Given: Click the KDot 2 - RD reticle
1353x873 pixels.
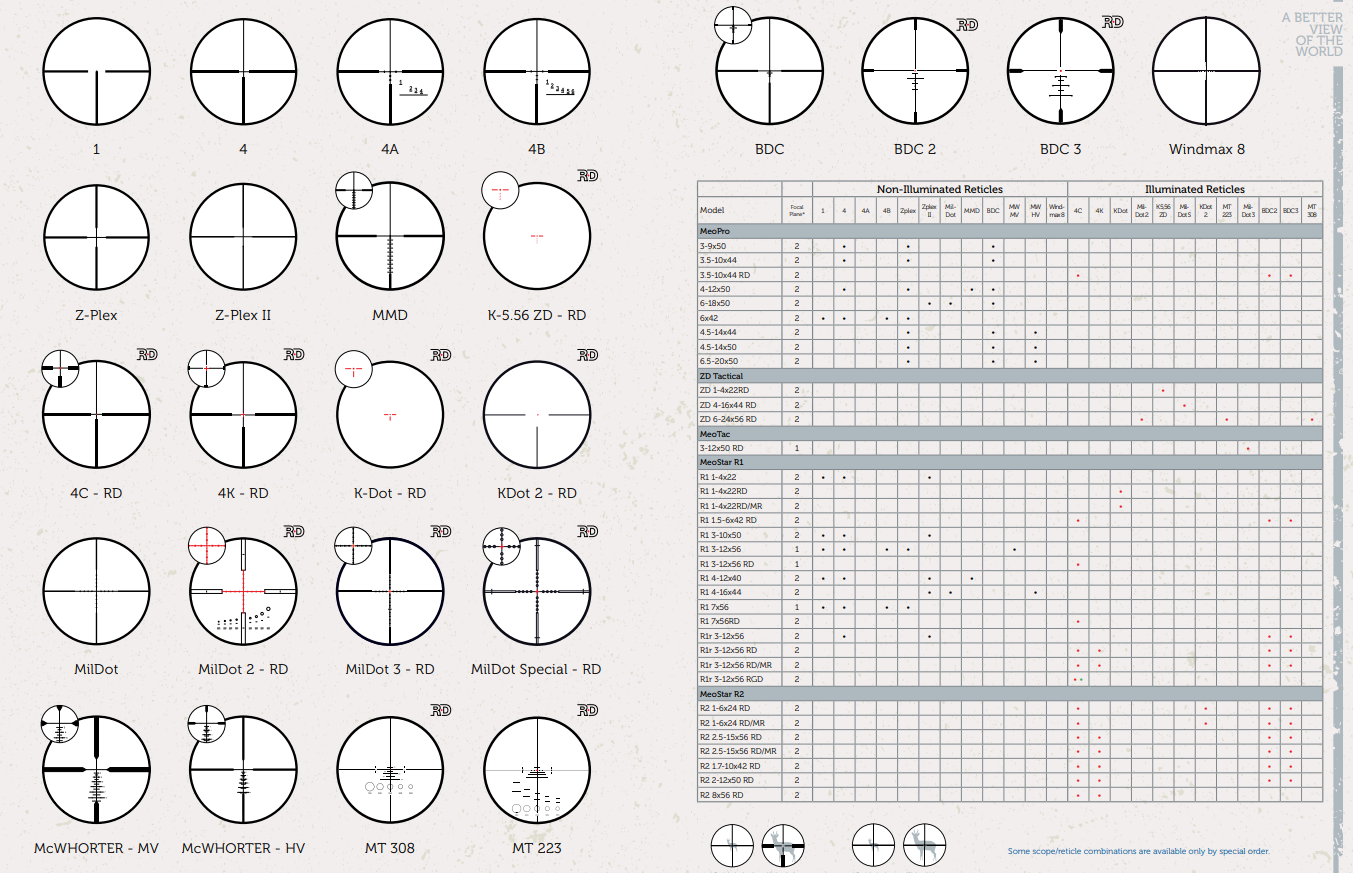Looking at the screenshot, I should point(537,414).
